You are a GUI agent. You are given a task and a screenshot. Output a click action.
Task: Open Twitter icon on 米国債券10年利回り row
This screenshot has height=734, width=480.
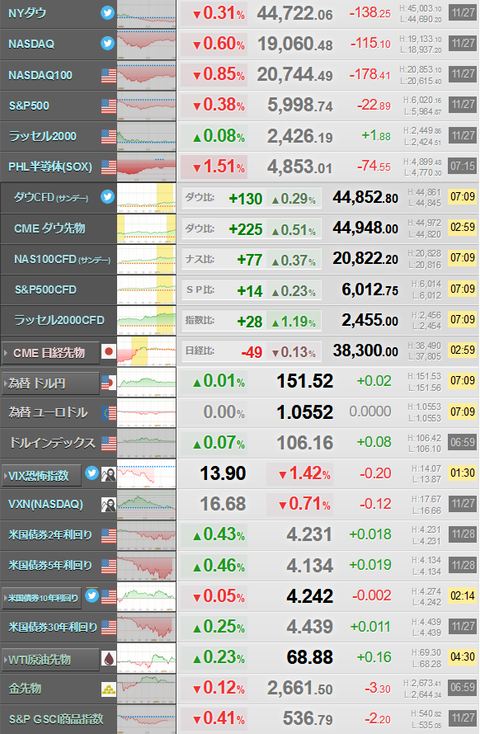click(92, 595)
